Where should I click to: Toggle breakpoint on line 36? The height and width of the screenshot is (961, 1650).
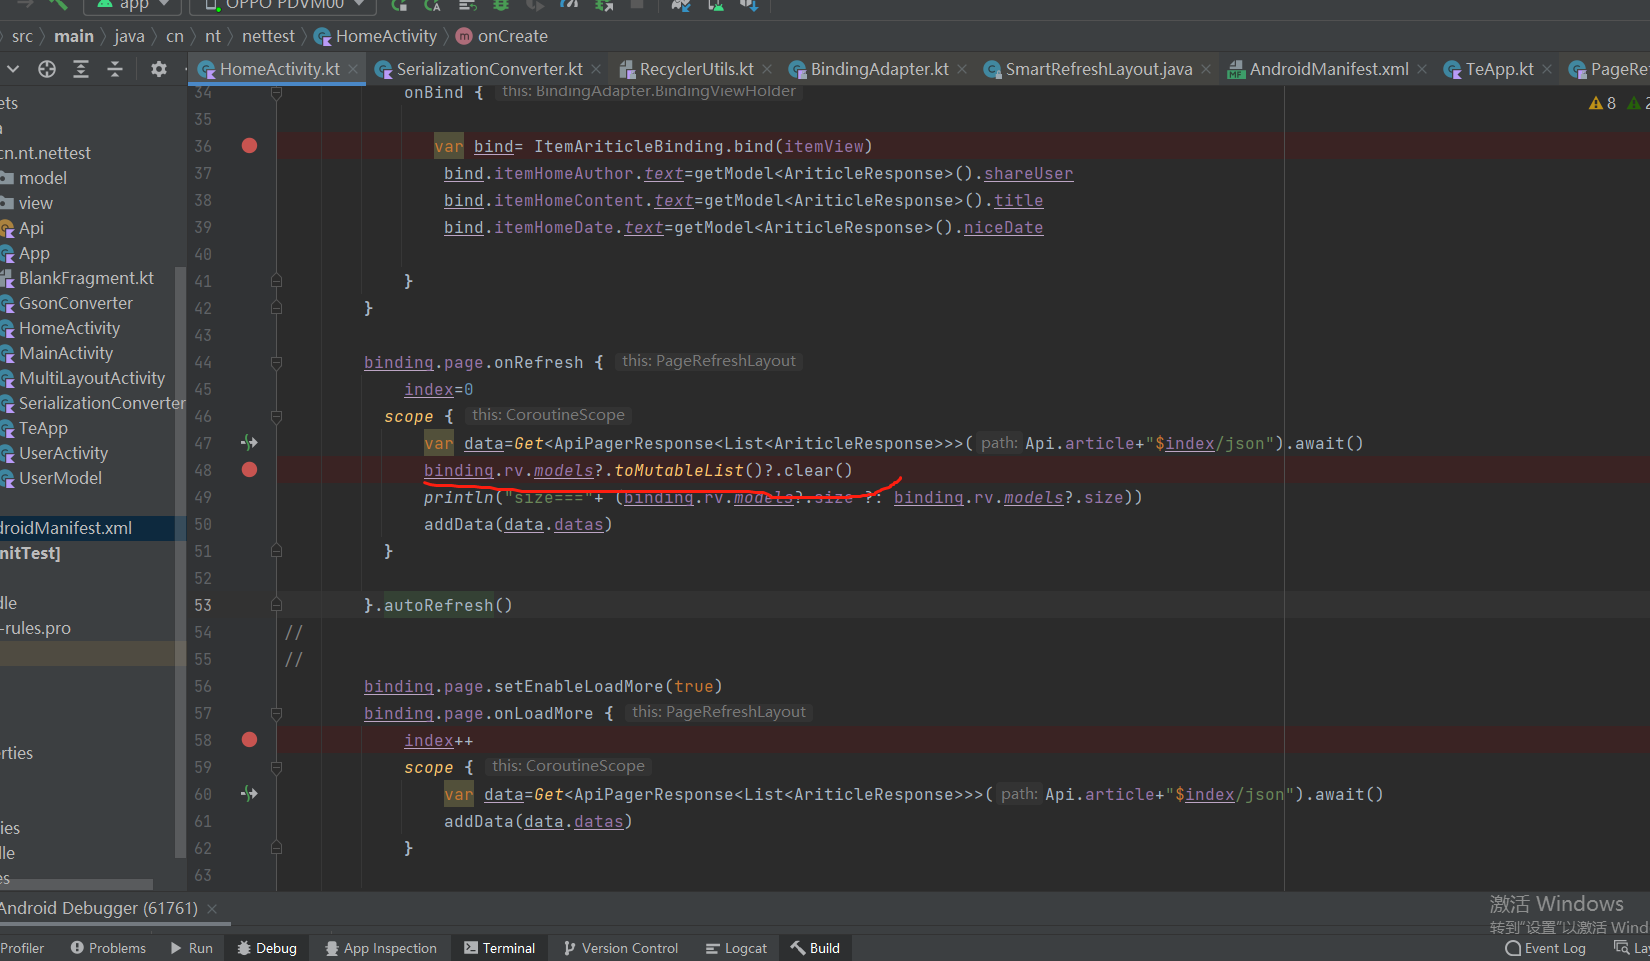(250, 146)
